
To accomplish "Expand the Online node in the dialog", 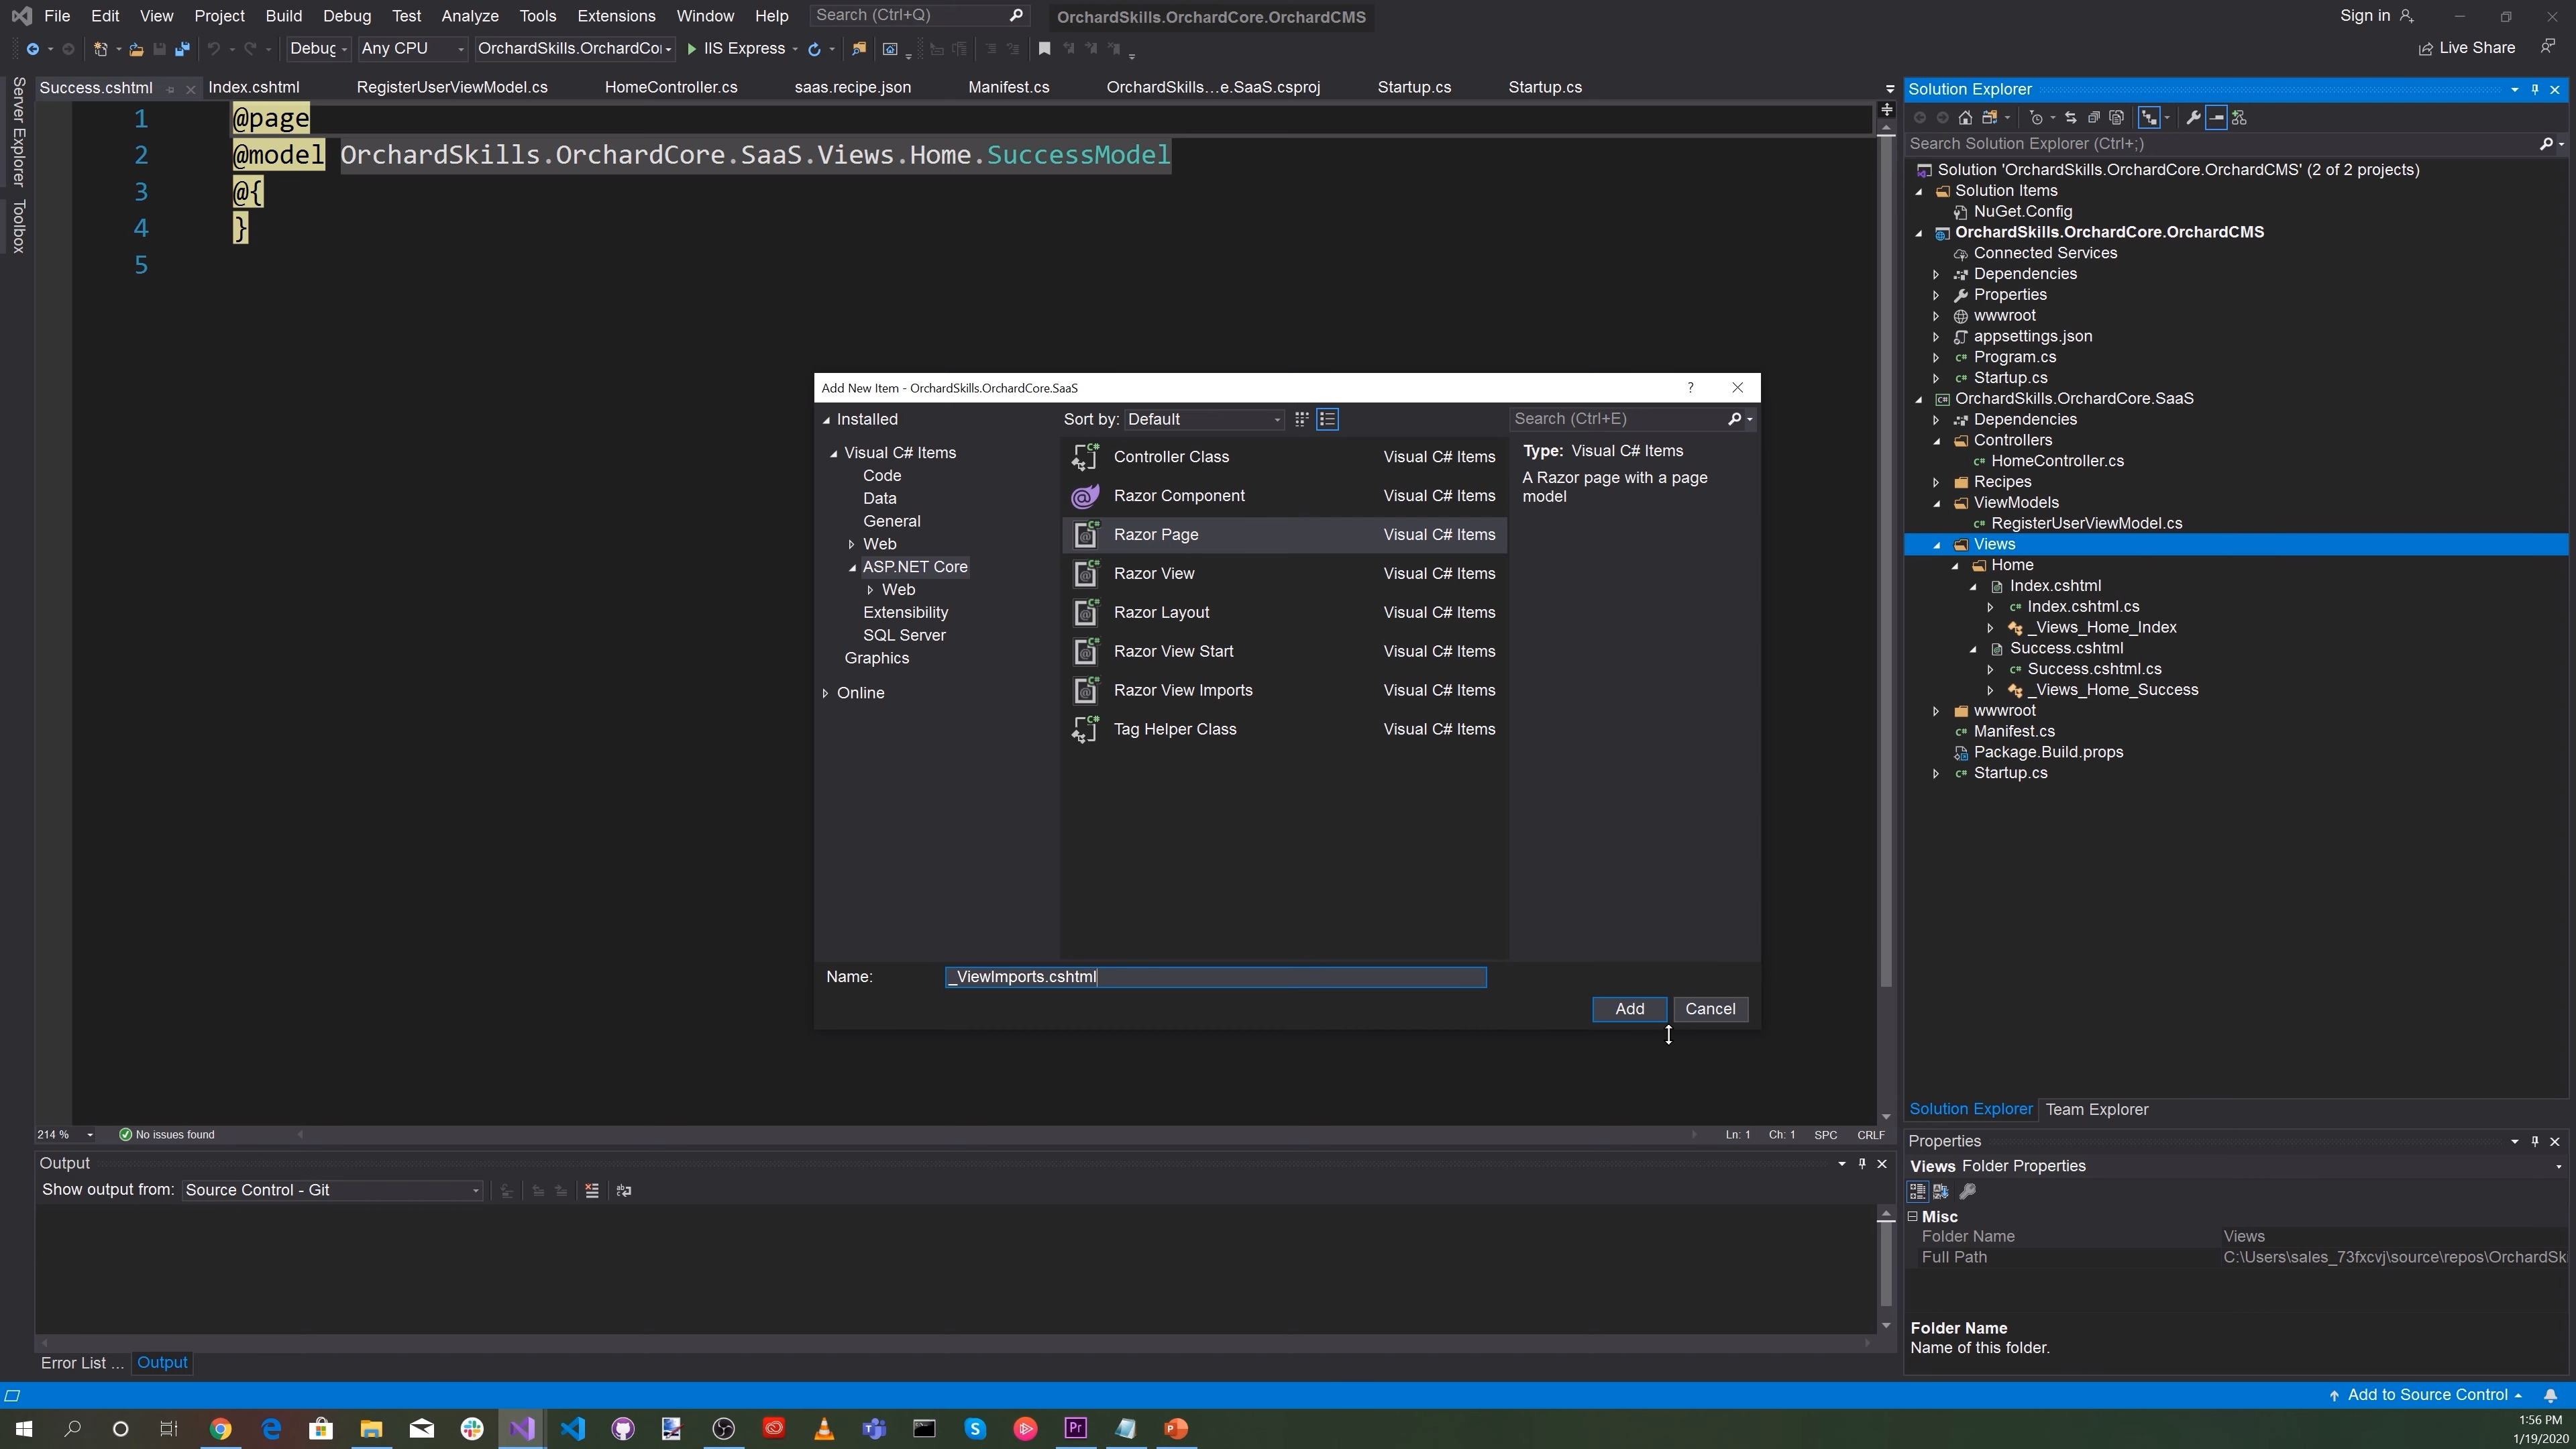I will [826, 694].
